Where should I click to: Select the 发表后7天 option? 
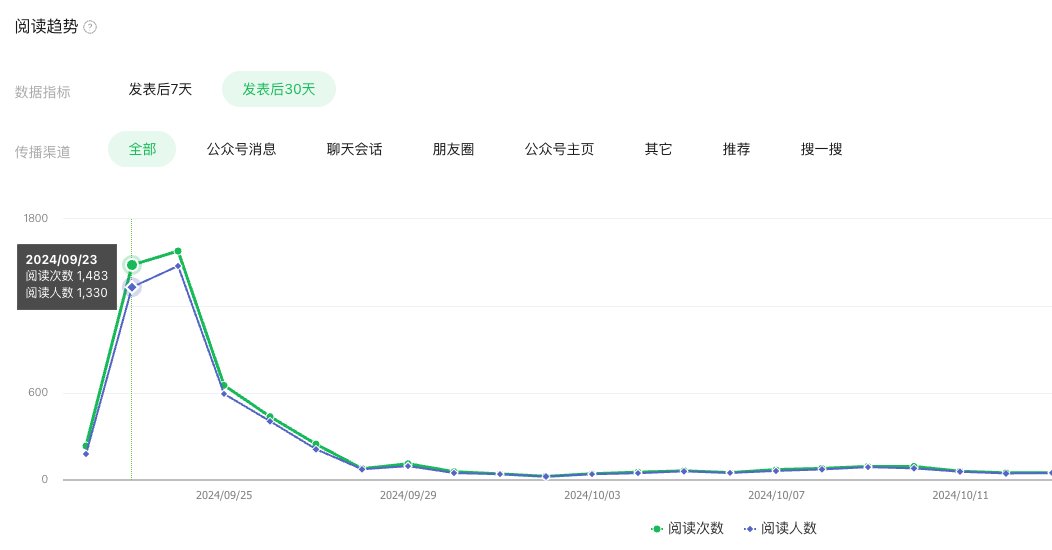pos(160,89)
